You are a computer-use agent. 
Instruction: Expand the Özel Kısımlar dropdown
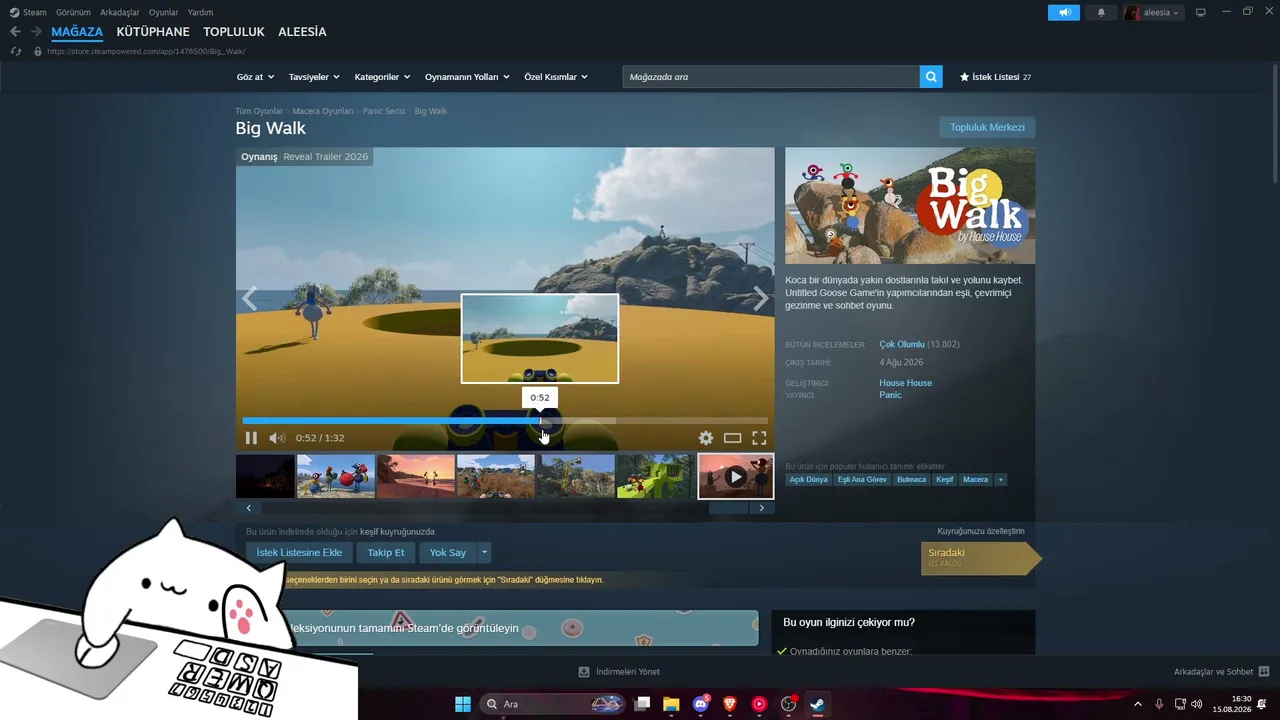click(x=556, y=77)
